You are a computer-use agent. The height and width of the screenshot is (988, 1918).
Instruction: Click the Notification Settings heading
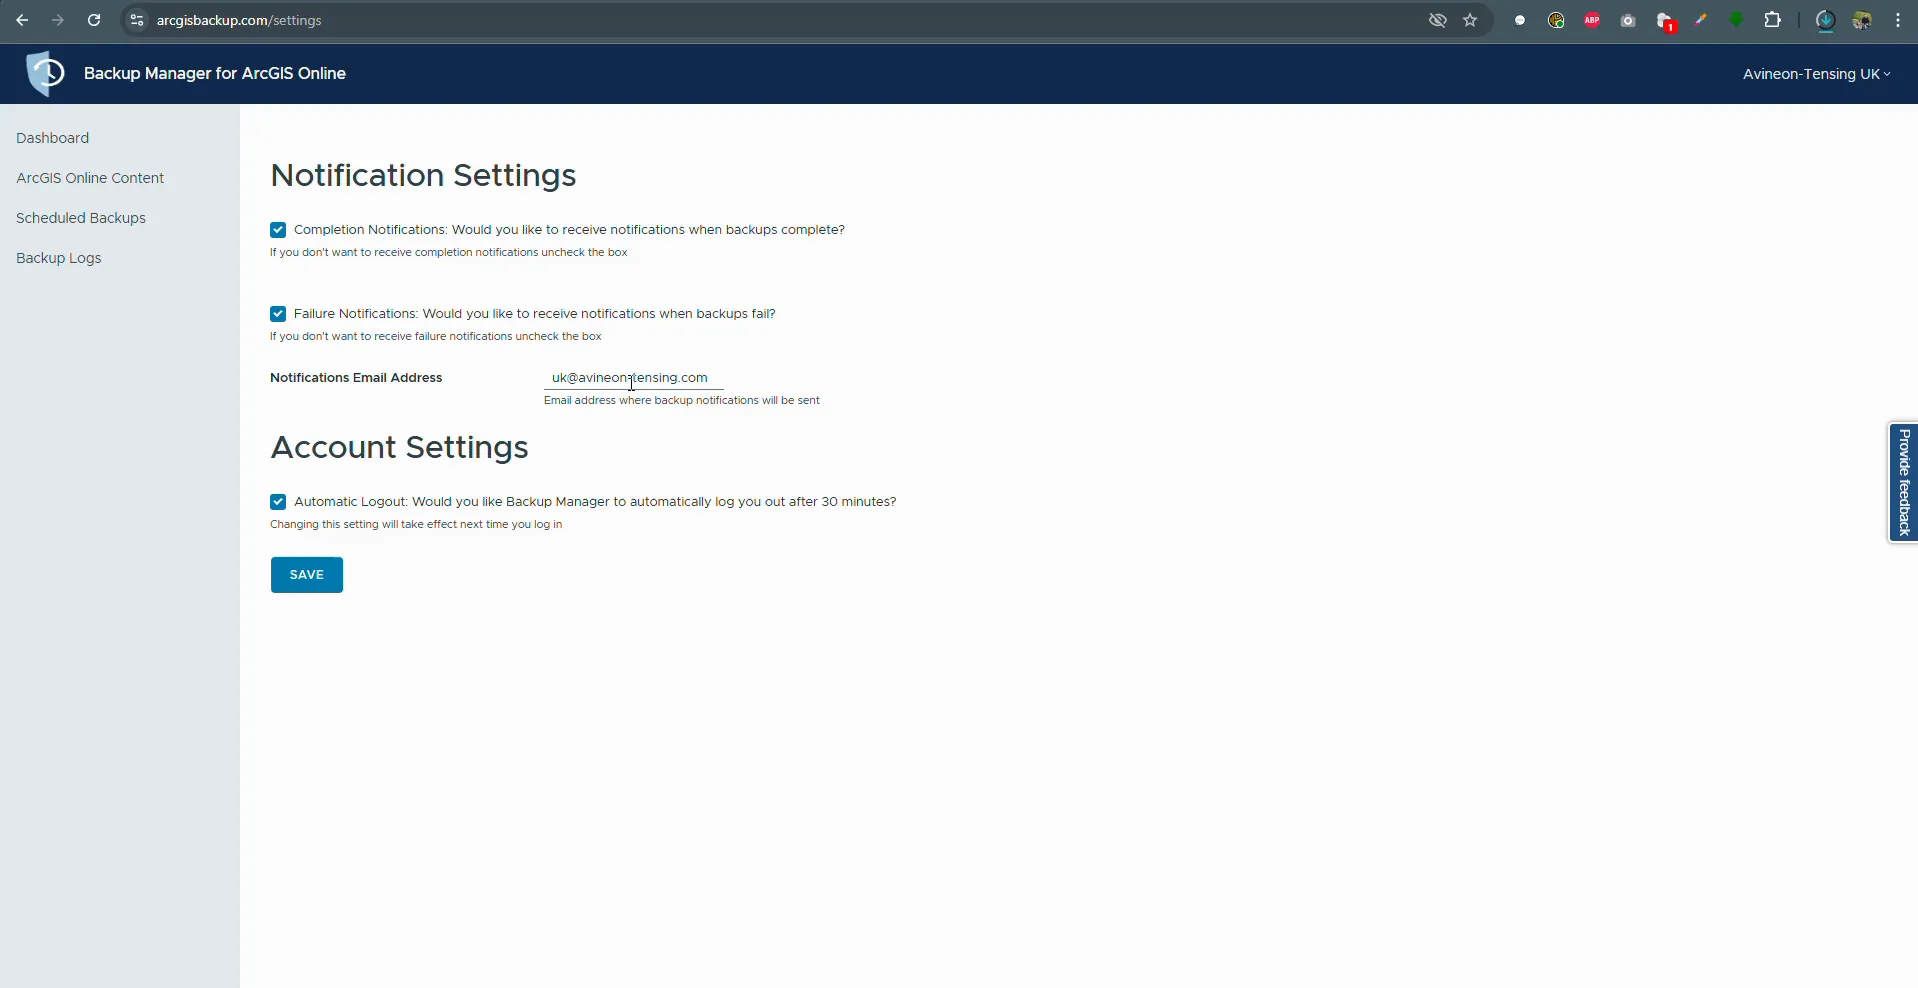point(423,175)
